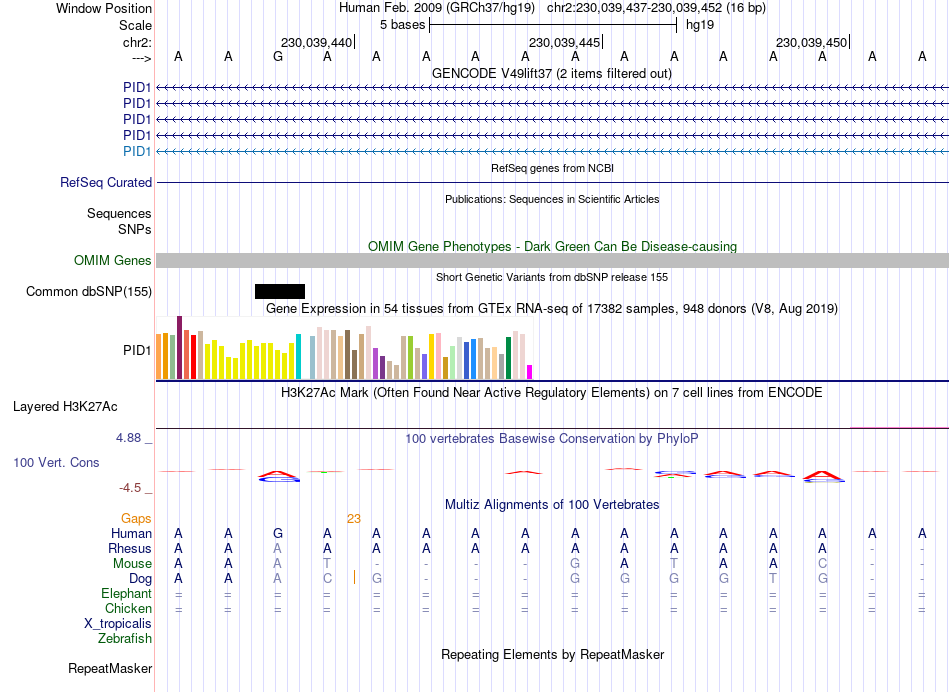Click the "SNPs" publications track label
The height and width of the screenshot is (692, 950).
tap(135, 229)
